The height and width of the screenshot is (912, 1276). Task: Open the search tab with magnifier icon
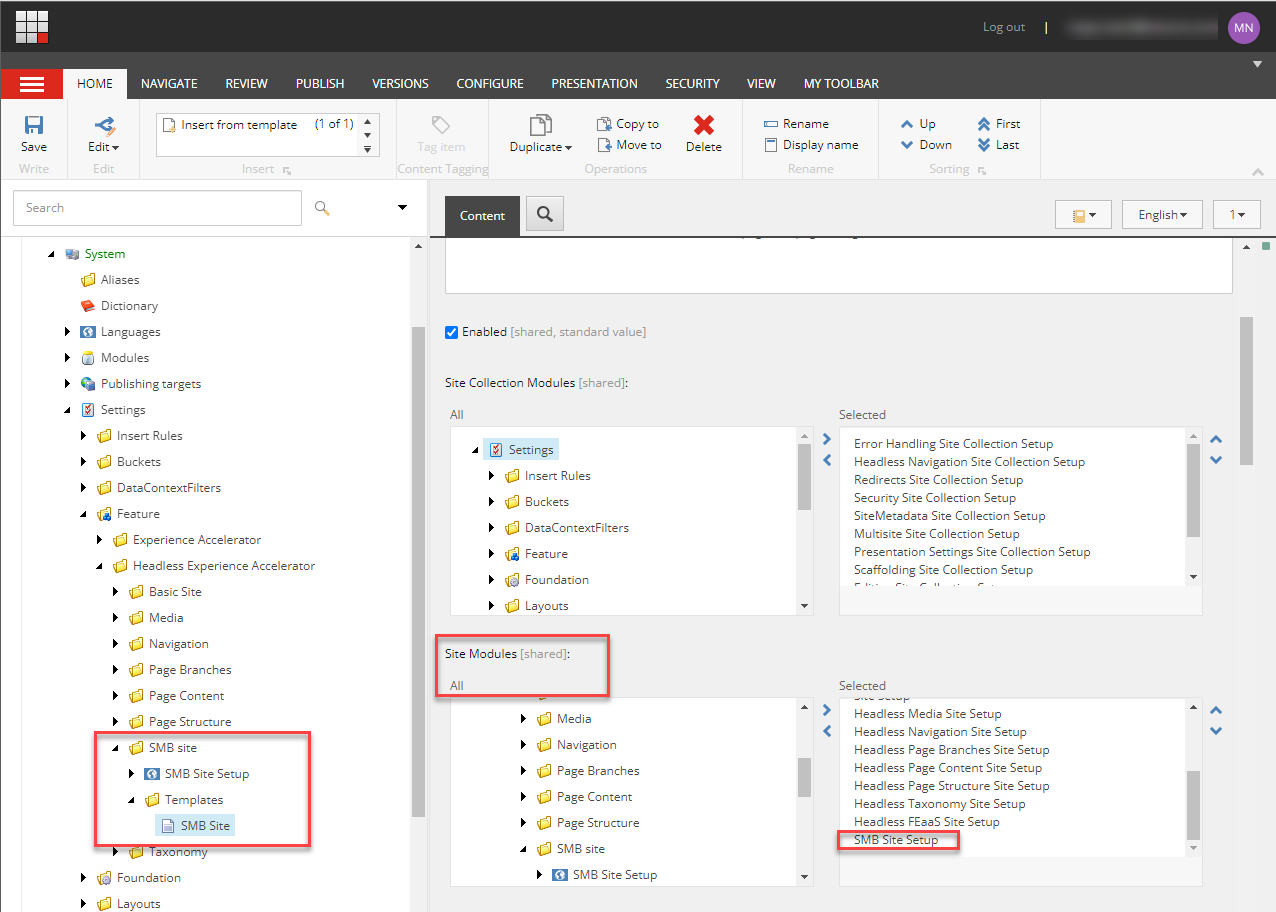click(x=545, y=214)
